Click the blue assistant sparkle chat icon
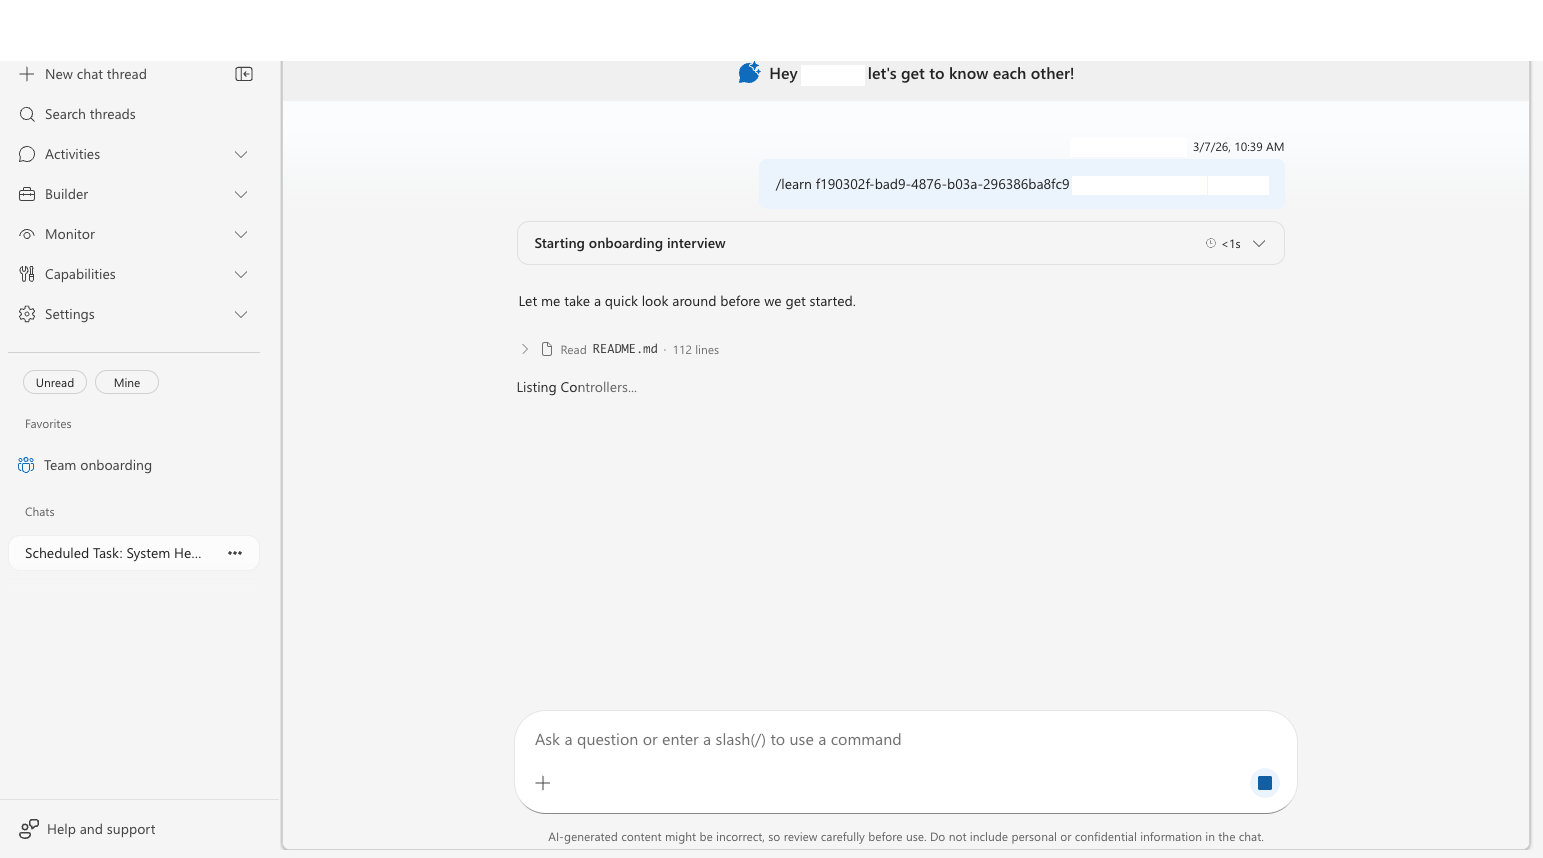The width and height of the screenshot is (1543, 858). pyautogui.click(x=749, y=73)
